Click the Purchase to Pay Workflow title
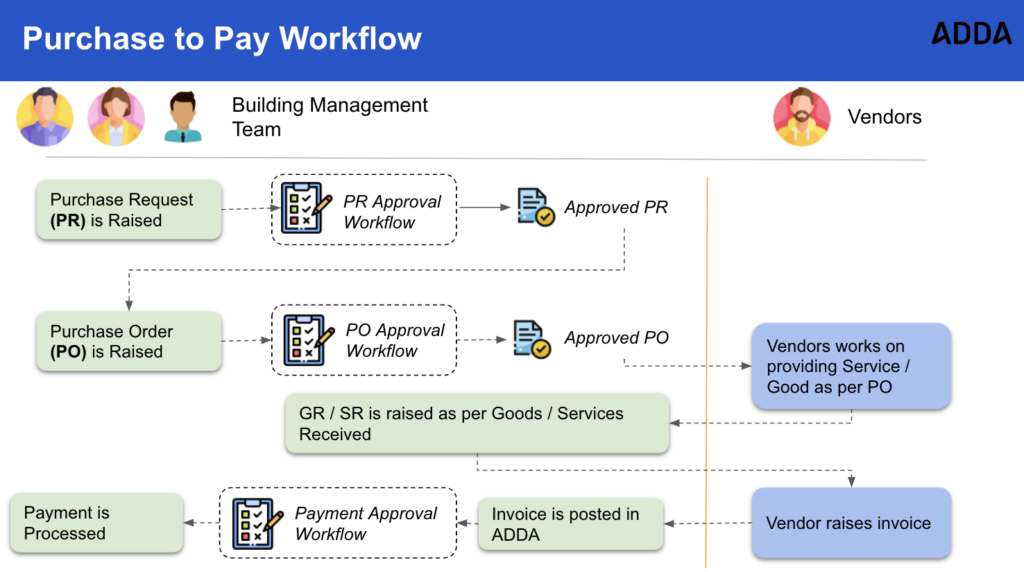 pos(222,39)
